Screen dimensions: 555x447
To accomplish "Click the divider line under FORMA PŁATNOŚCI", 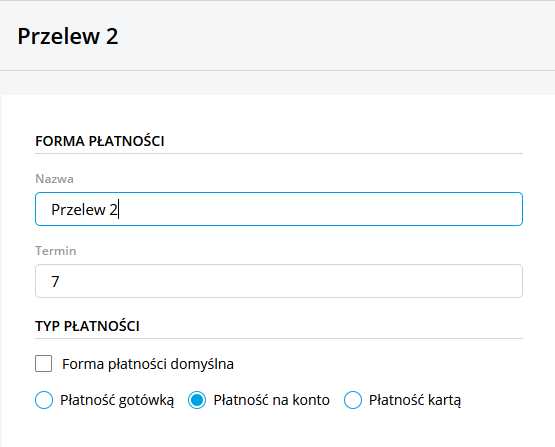I will click(x=279, y=154).
